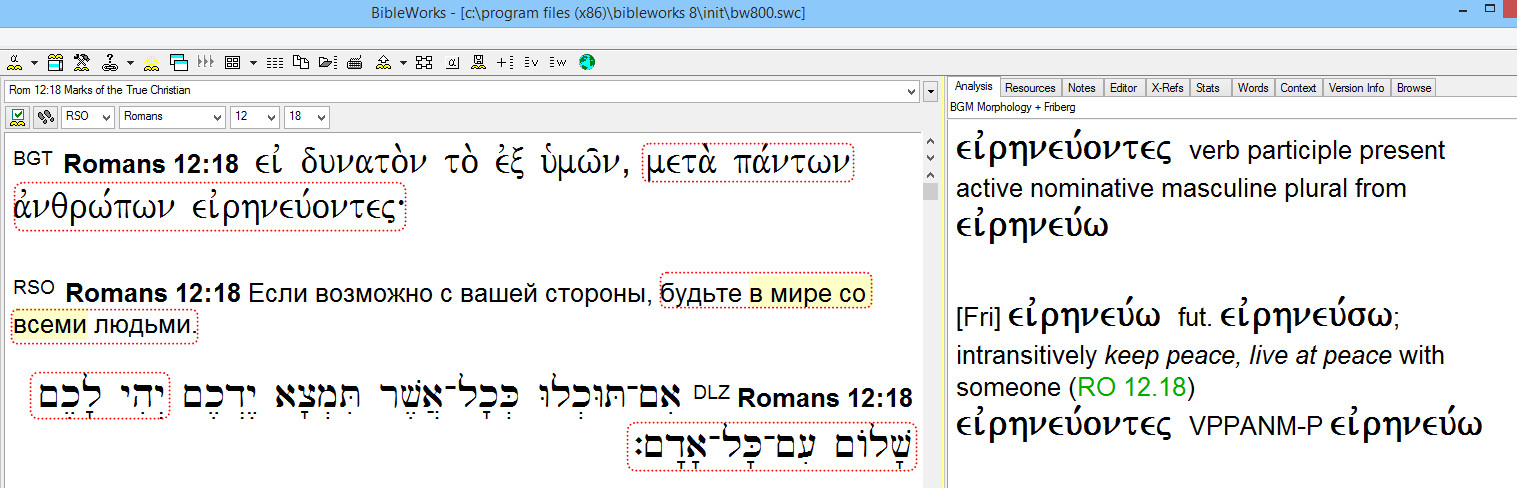
Task: Switch to the Resources tab
Action: coord(1030,88)
